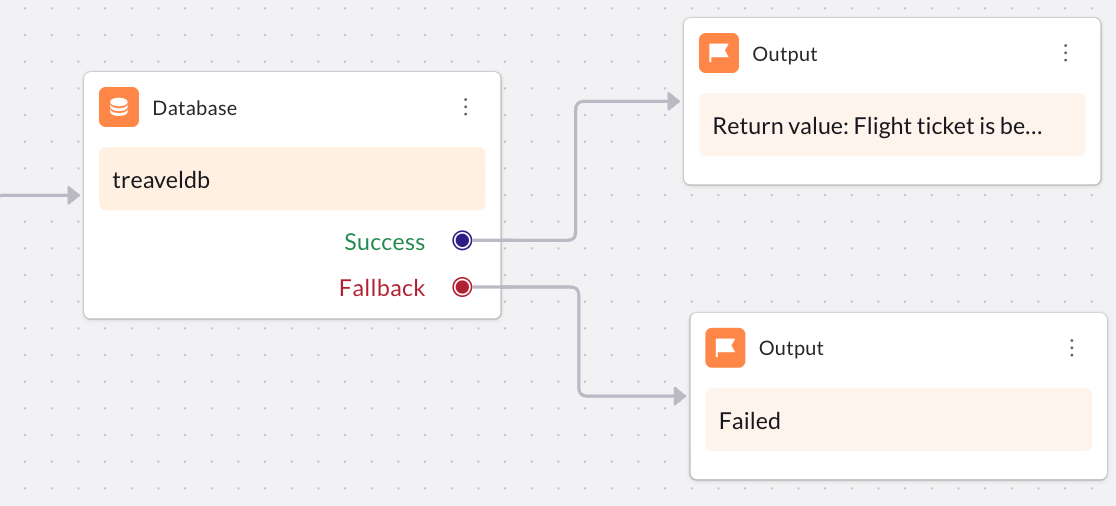
Task: Click the arrowhead entering the Failed Output node
Action: coord(680,397)
